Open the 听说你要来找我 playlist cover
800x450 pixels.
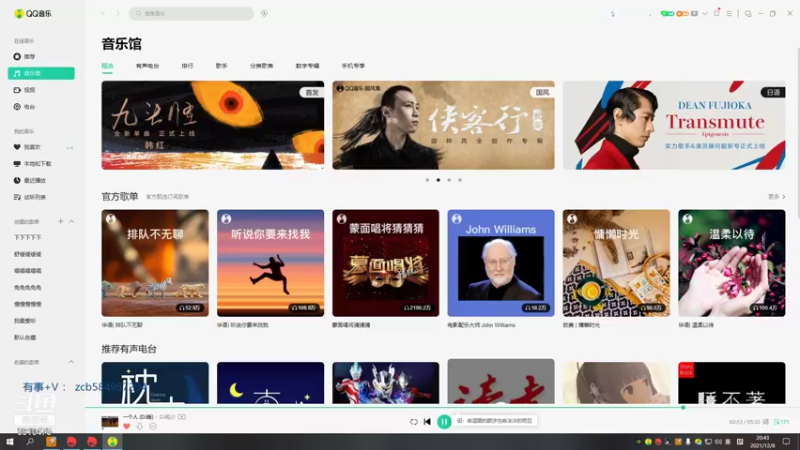click(270, 263)
